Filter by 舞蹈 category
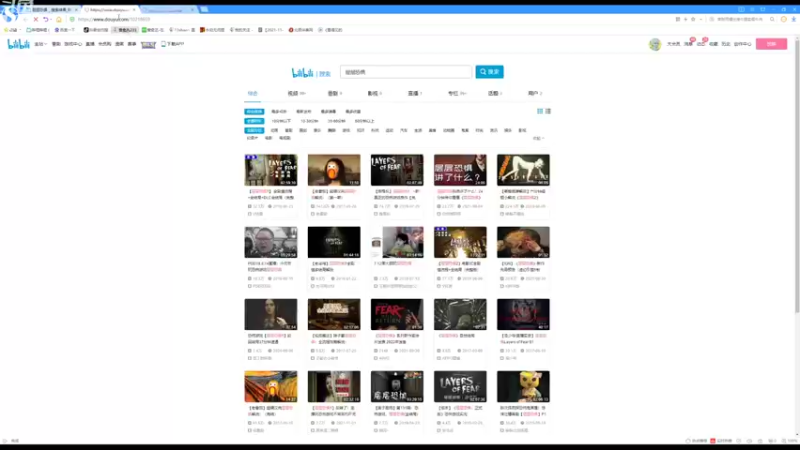 (x=332, y=131)
